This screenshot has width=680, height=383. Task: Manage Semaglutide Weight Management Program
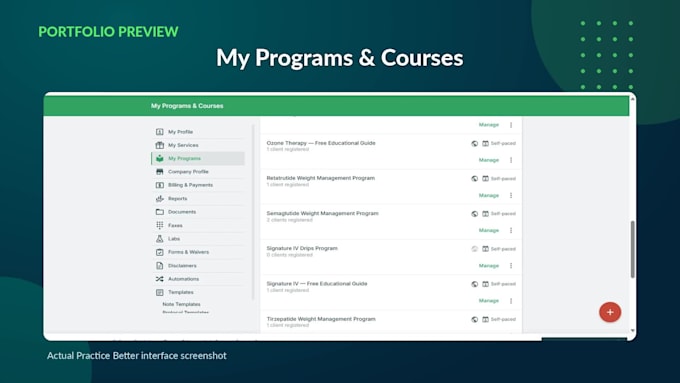click(x=489, y=230)
